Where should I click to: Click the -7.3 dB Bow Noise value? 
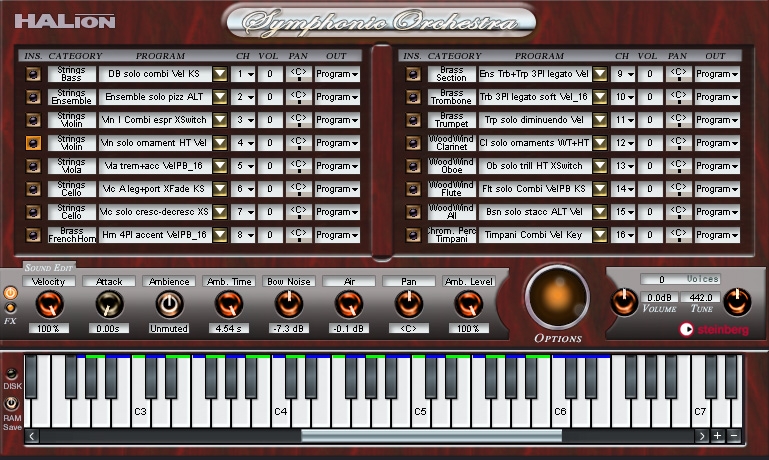click(x=288, y=329)
